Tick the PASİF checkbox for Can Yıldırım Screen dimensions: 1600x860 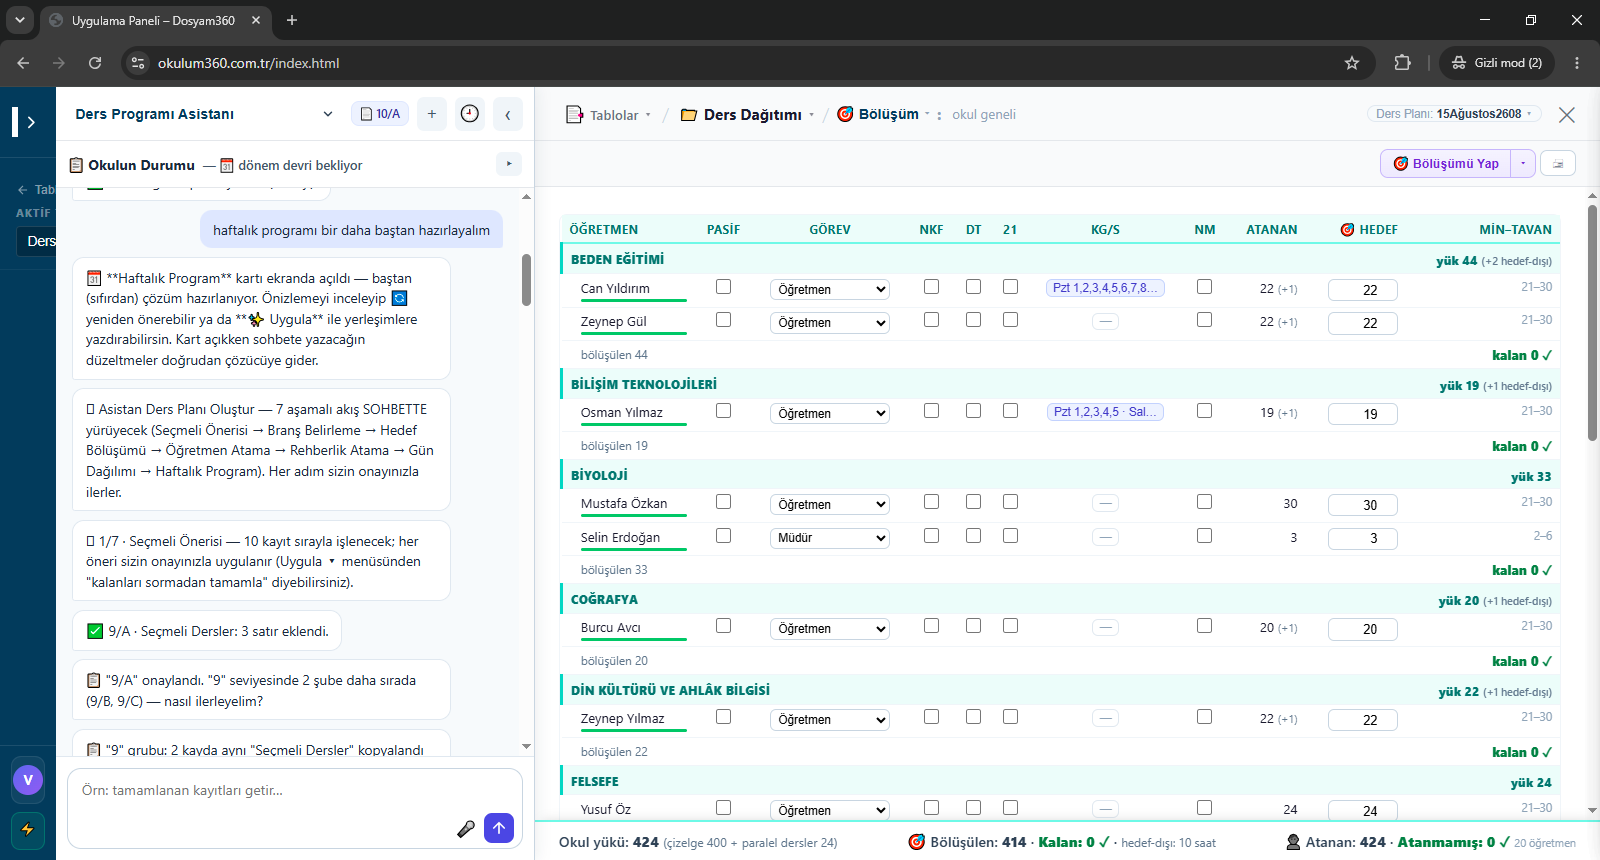click(724, 287)
